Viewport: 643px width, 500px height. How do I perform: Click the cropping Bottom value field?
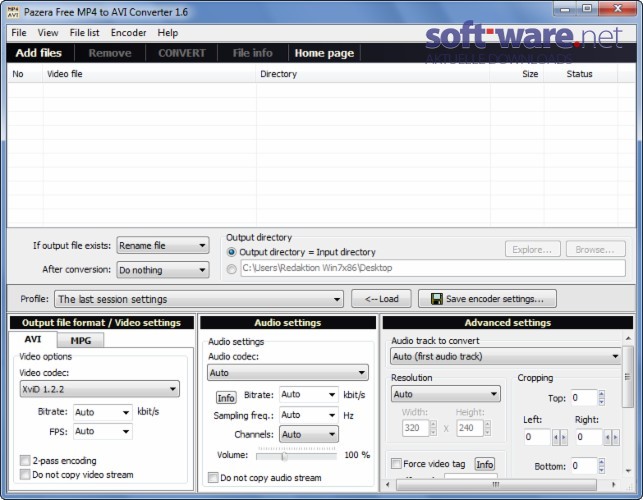584,466
